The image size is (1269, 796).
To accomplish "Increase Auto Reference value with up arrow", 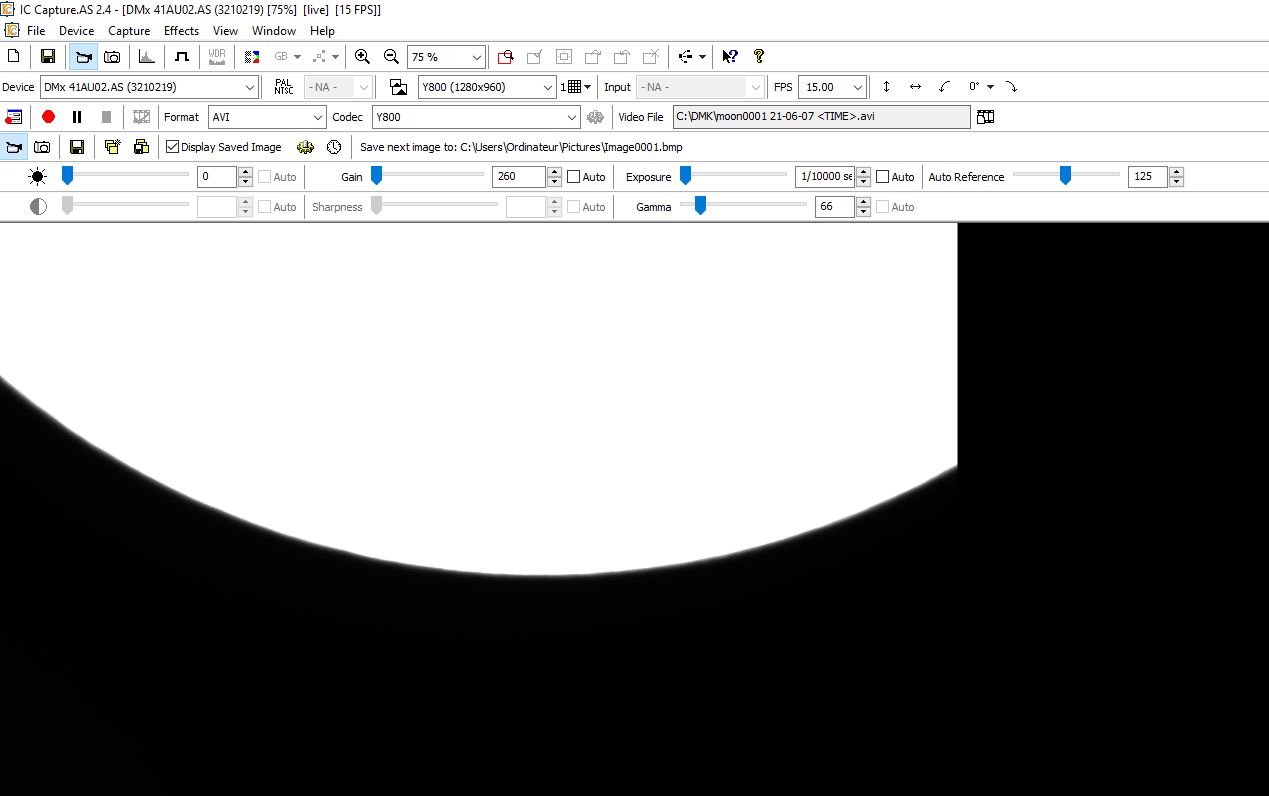I will click(1176, 172).
